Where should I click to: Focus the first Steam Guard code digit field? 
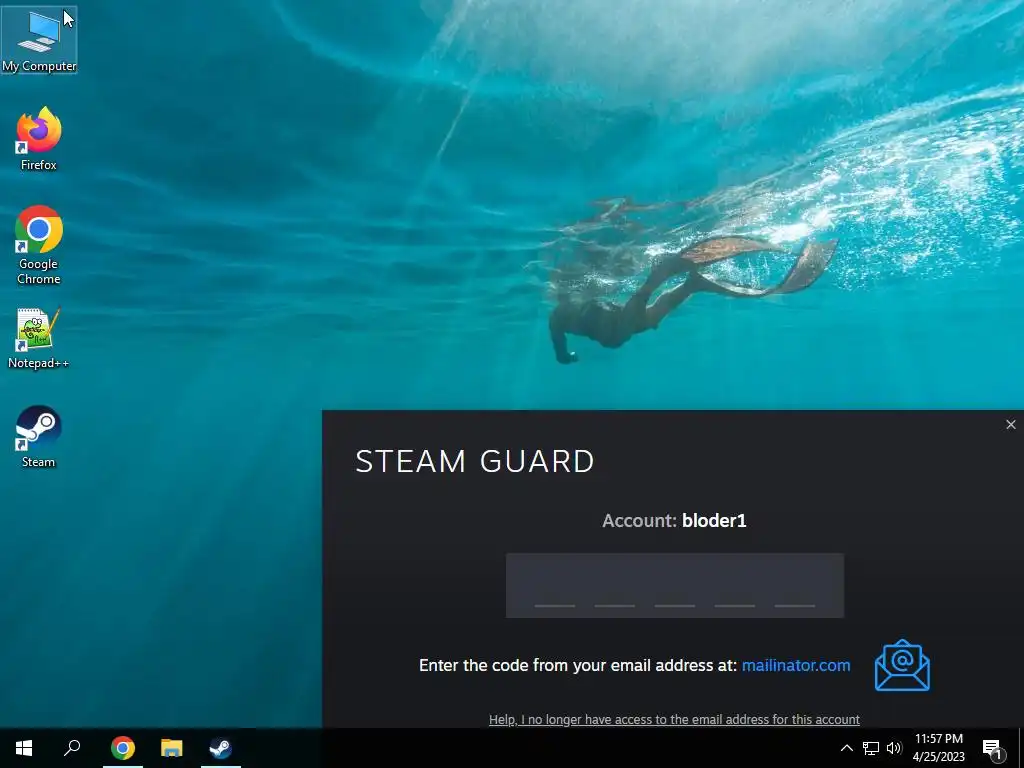click(555, 586)
